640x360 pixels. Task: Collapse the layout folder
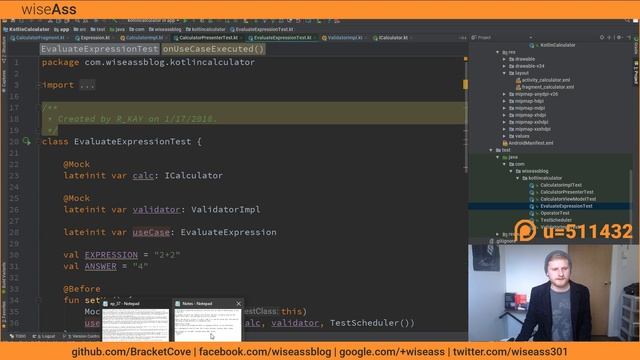504,73
